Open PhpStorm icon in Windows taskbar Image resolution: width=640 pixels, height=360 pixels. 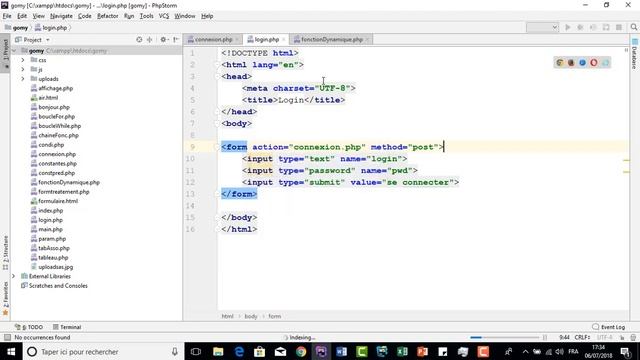(321, 351)
